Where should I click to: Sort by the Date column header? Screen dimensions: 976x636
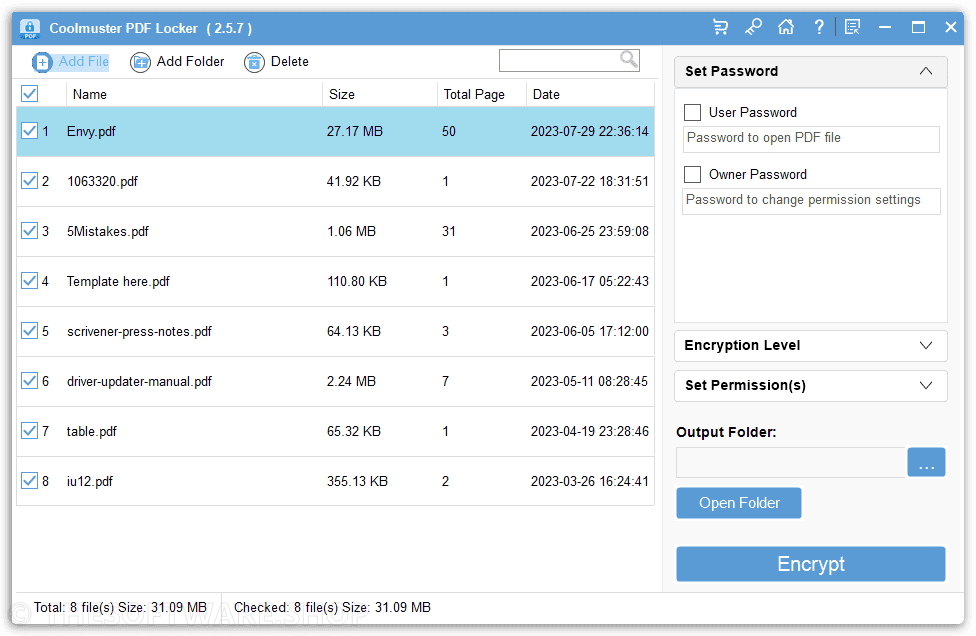coord(546,94)
